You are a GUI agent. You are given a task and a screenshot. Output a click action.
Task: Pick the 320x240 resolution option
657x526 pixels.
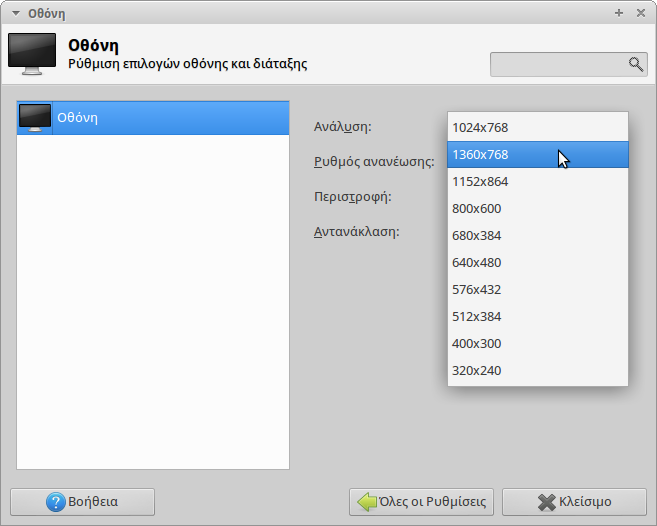pyautogui.click(x=538, y=371)
